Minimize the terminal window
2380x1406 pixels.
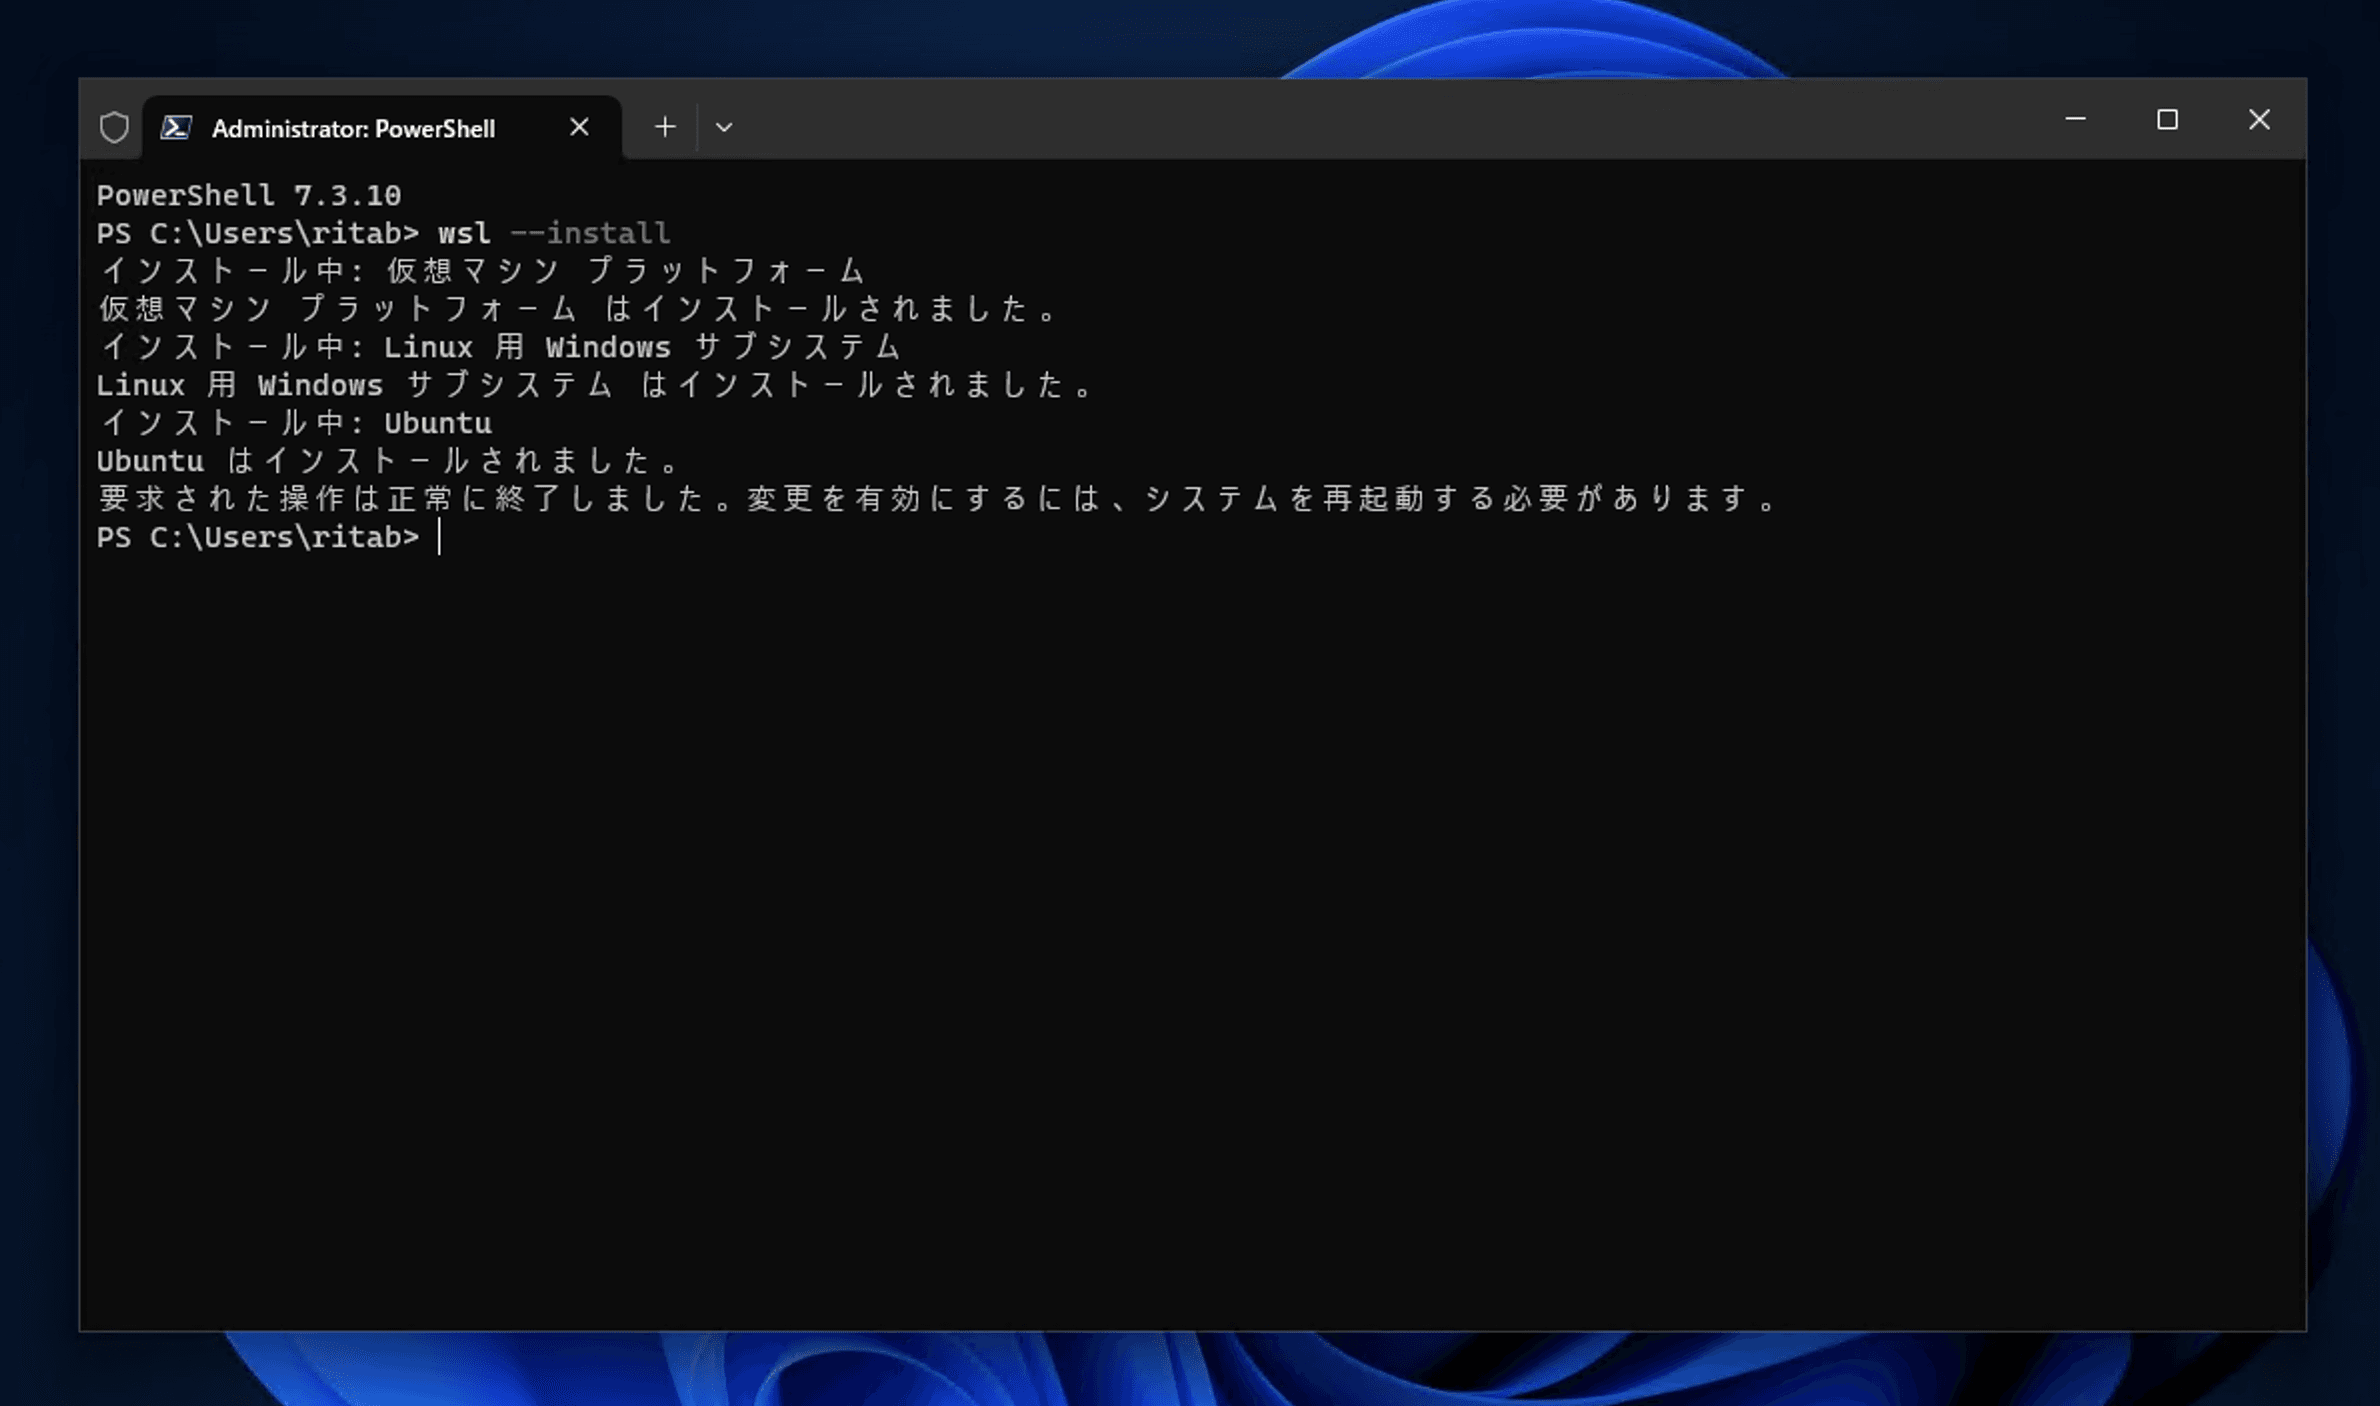pyautogui.click(x=2076, y=119)
